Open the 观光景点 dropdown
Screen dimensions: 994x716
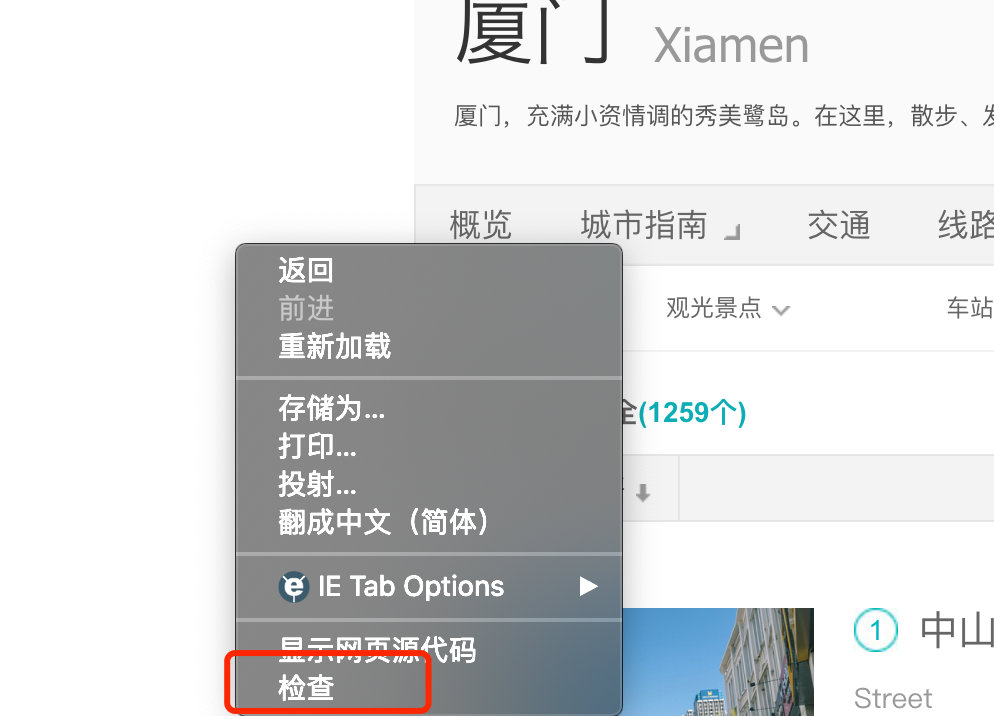728,308
